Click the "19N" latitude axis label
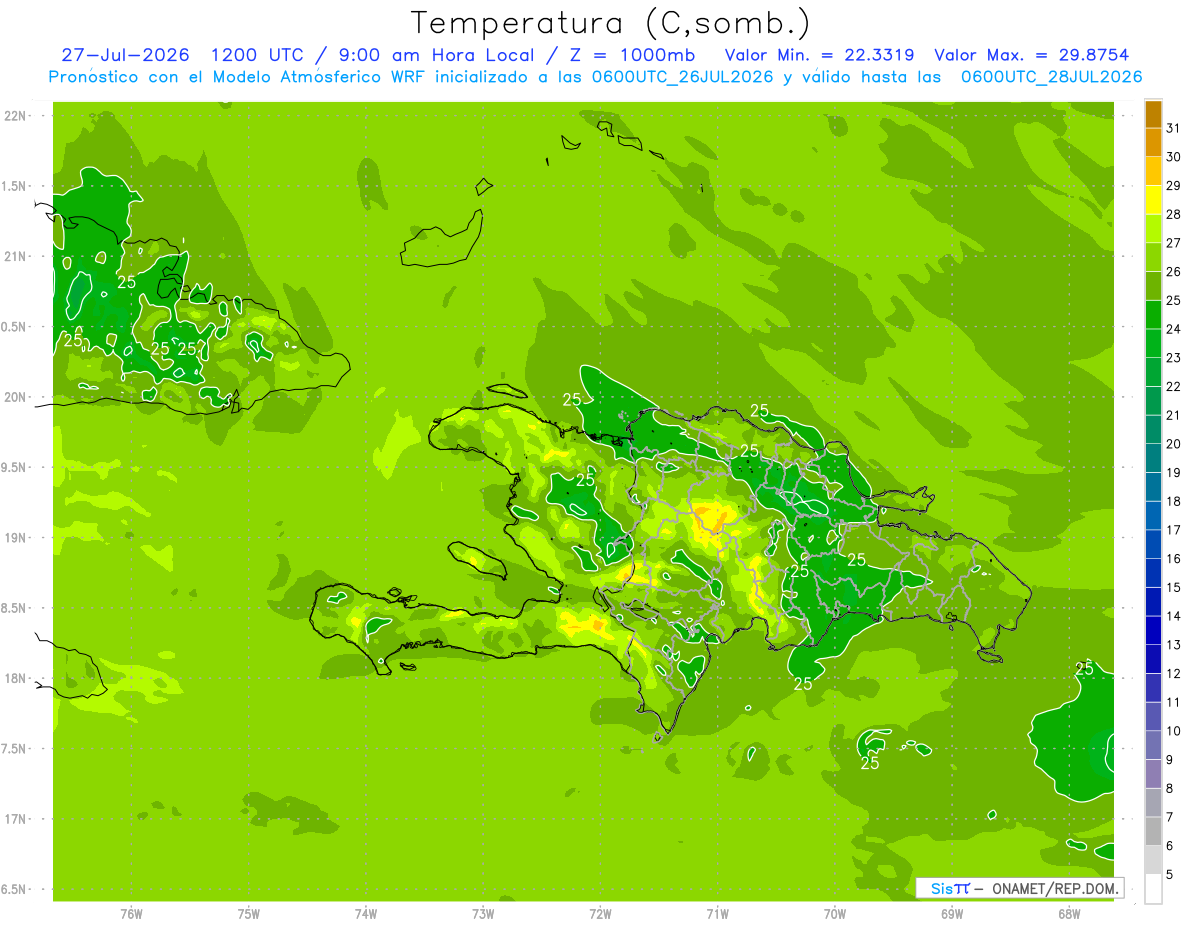This screenshot has width=1200, height=927. click(x=16, y=537)
